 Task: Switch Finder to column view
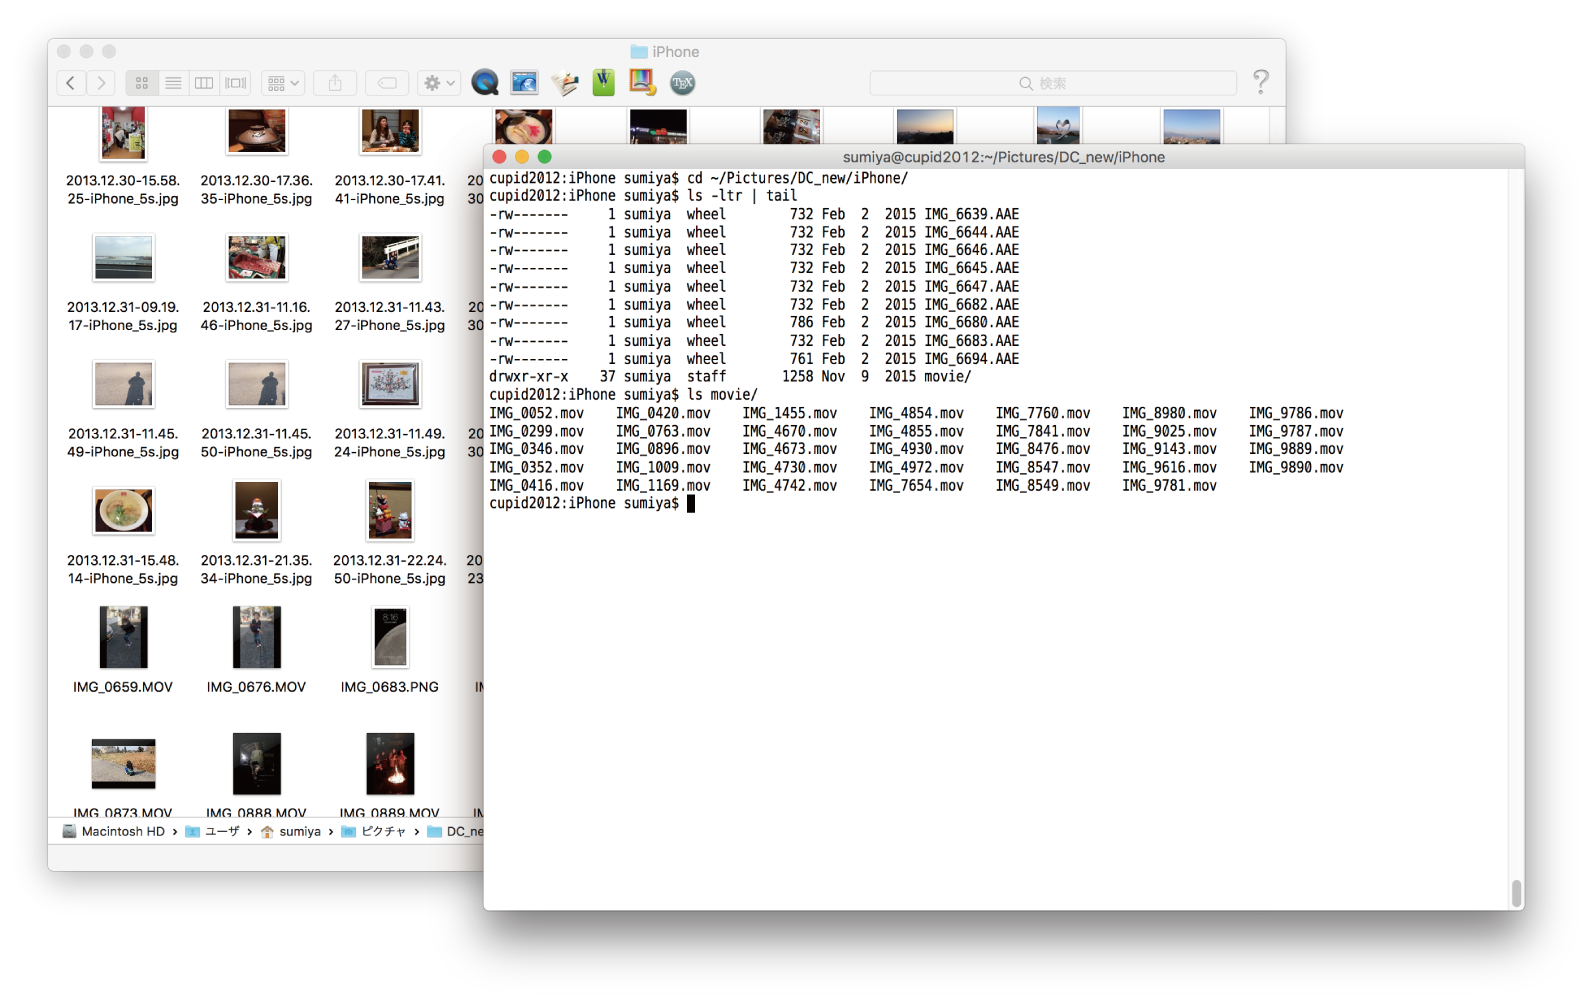click(204, 83)
